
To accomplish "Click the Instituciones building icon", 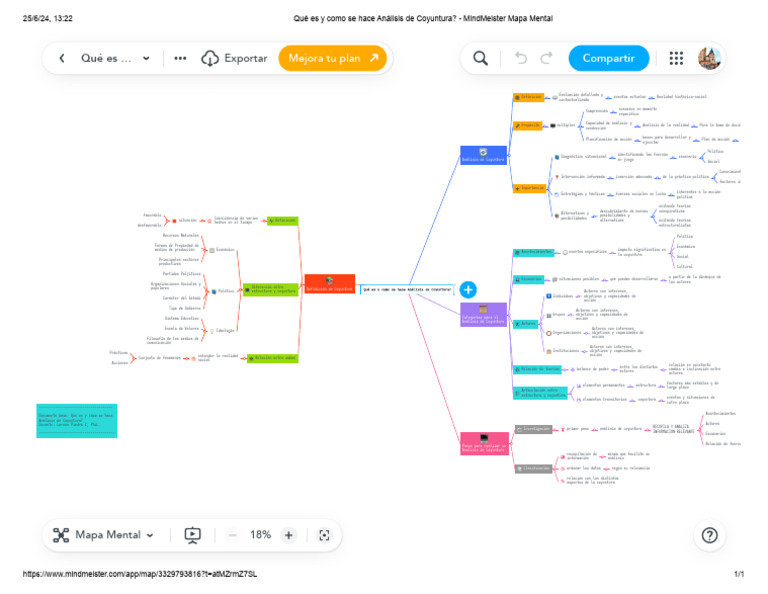I will click(549, 351).
